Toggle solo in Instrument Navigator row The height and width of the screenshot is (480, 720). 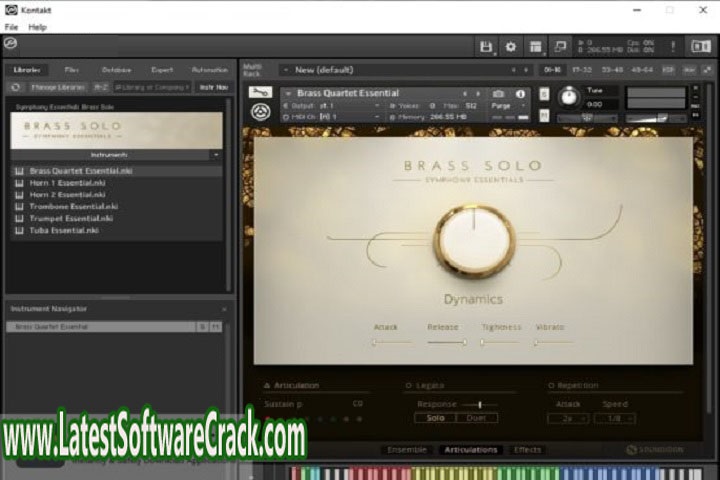(202, 327)
